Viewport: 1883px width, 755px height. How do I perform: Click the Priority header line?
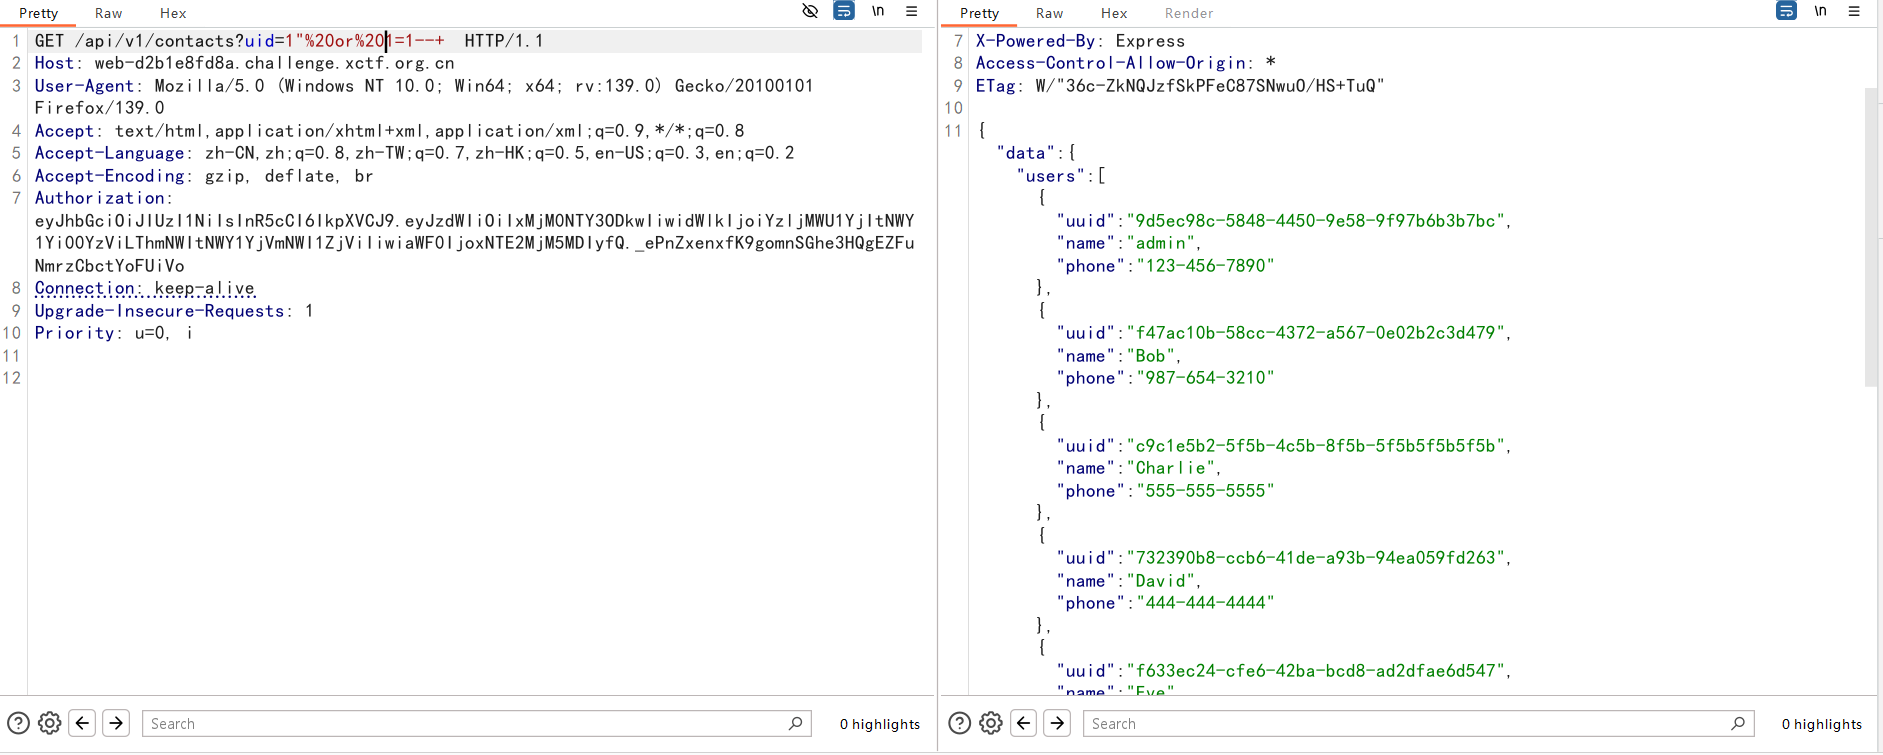click(113, 333)
